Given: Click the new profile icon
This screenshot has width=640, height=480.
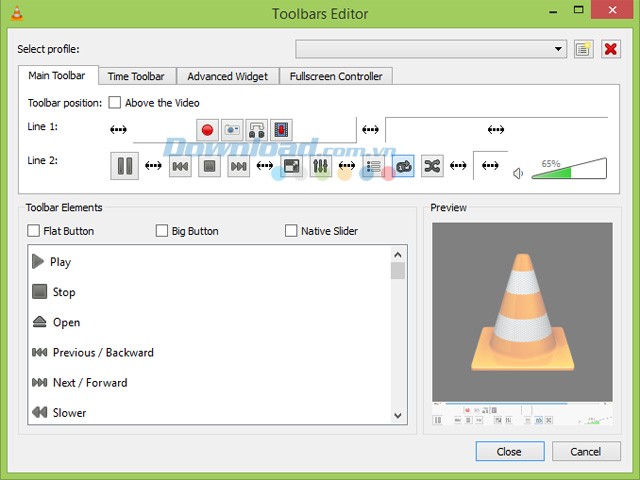Looking at the screenshot, I should pyautogui.click(x=584, y=49).
